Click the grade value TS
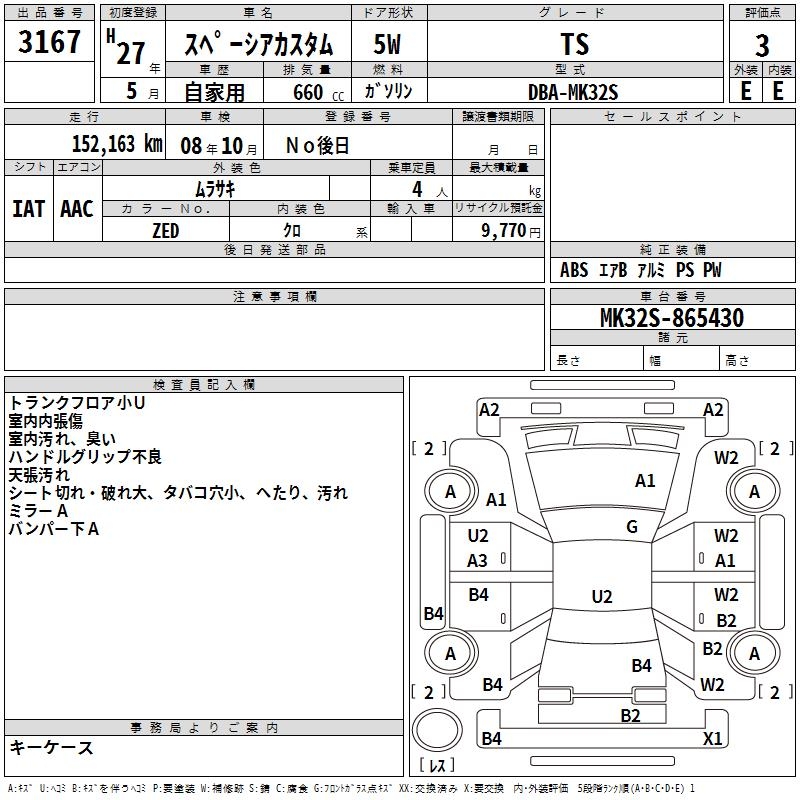 [x=575, y=44]
